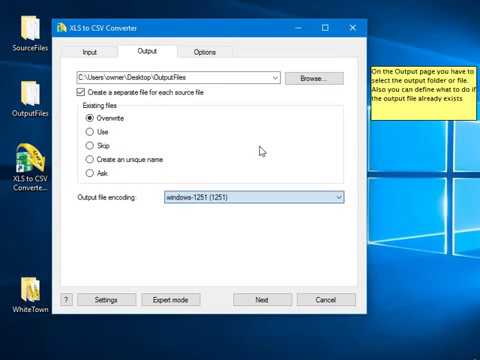Expand the output folder path dropdown arrow
The height and width of the screenshot is (360, 480).
(x=275, y=78)
